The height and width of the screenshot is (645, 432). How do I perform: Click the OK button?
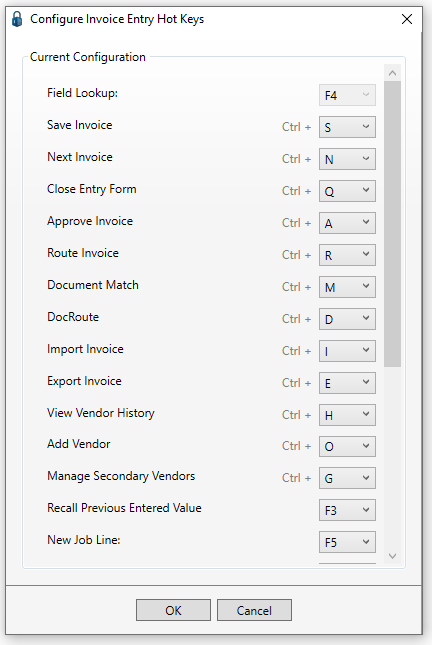pyautogui.click(x=173, y=610)
